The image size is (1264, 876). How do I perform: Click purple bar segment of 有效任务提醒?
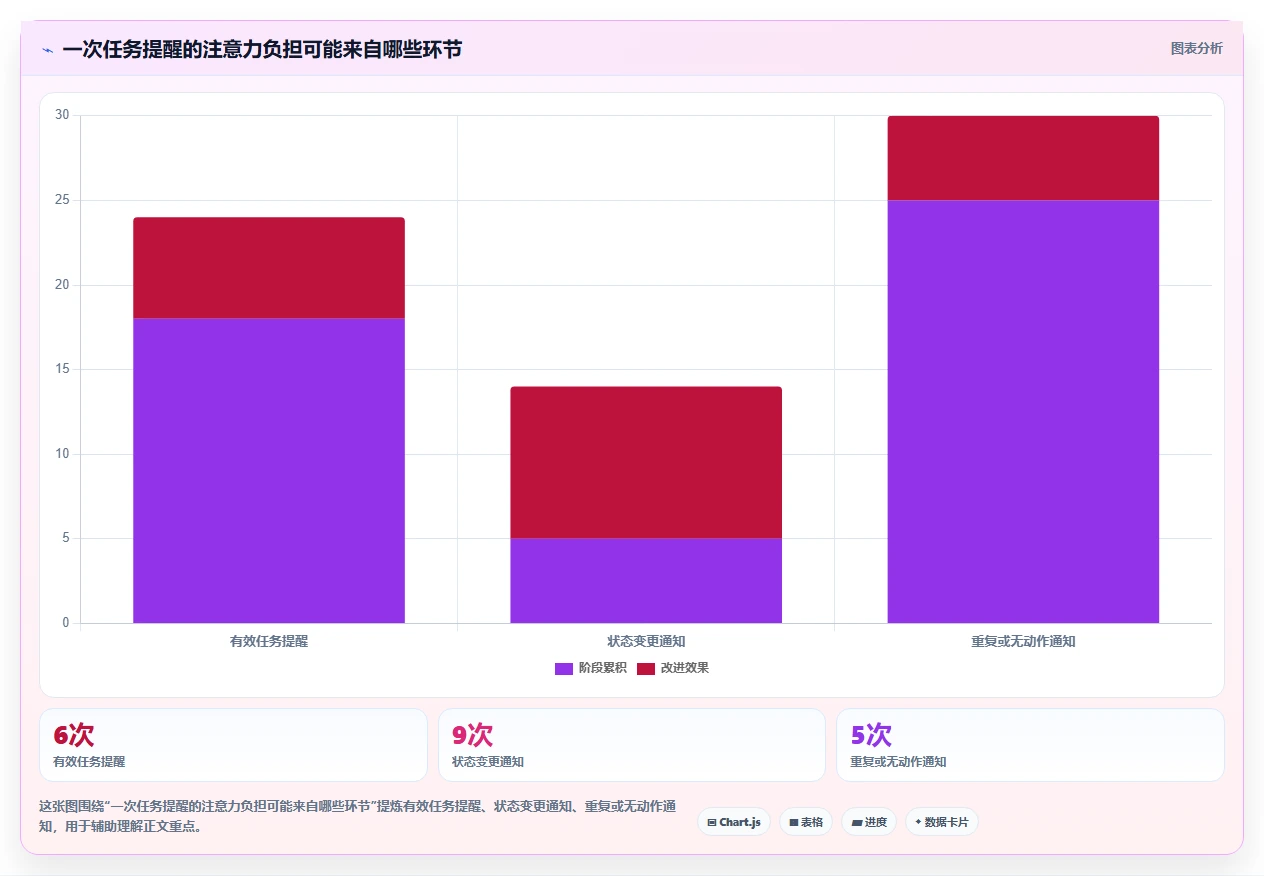click(269, 470)
